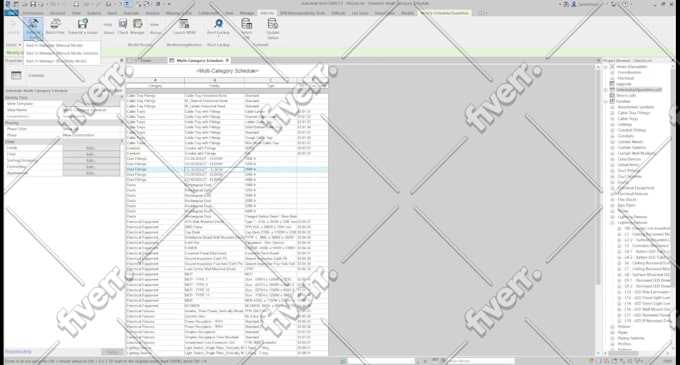Collapse the Identity Data section
This screenshot has width=680, height=365.
(x=121, y=98)
